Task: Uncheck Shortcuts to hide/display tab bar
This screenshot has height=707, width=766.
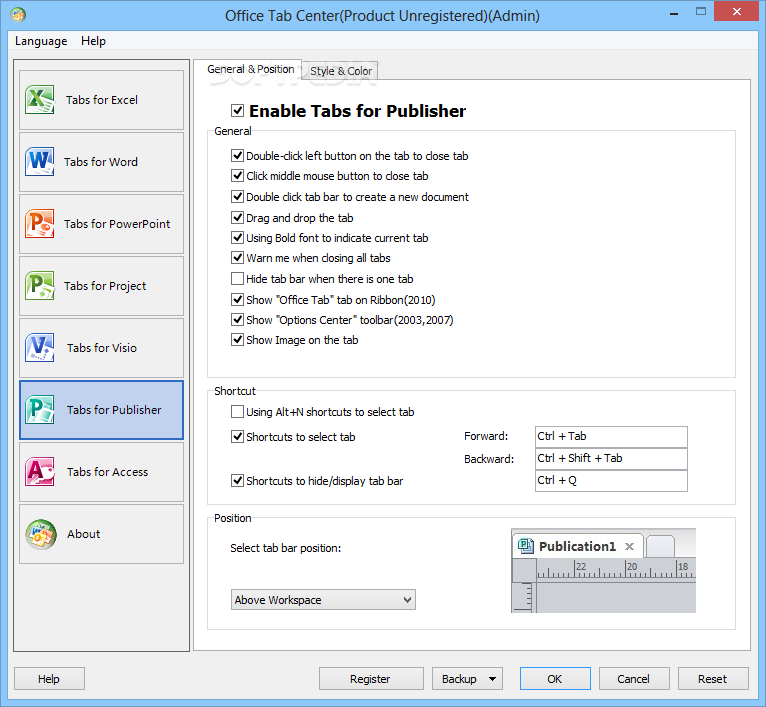Action: pos(237,481)
